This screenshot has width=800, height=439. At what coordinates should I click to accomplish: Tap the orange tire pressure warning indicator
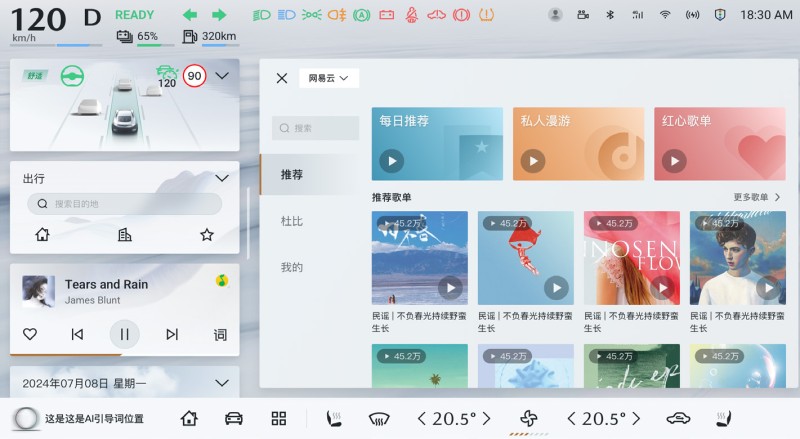coord(486,15)
